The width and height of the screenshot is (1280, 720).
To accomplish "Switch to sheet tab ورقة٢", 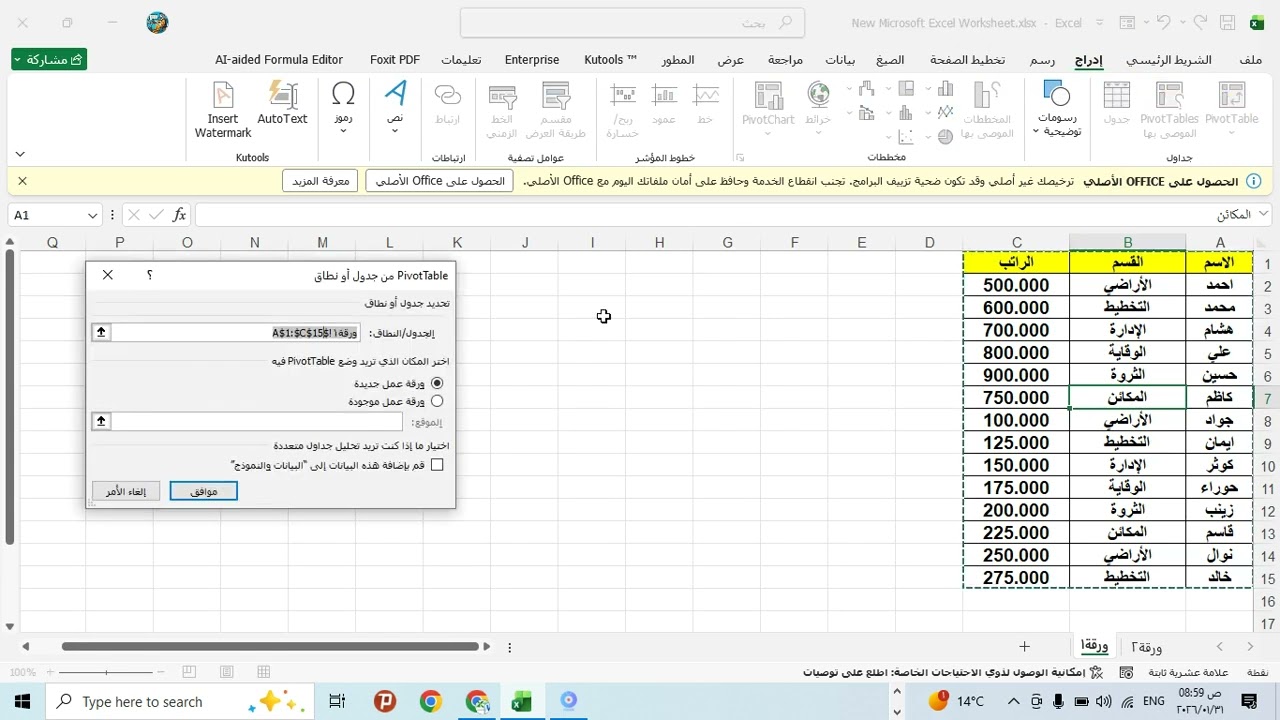I will click(1146, 647).
